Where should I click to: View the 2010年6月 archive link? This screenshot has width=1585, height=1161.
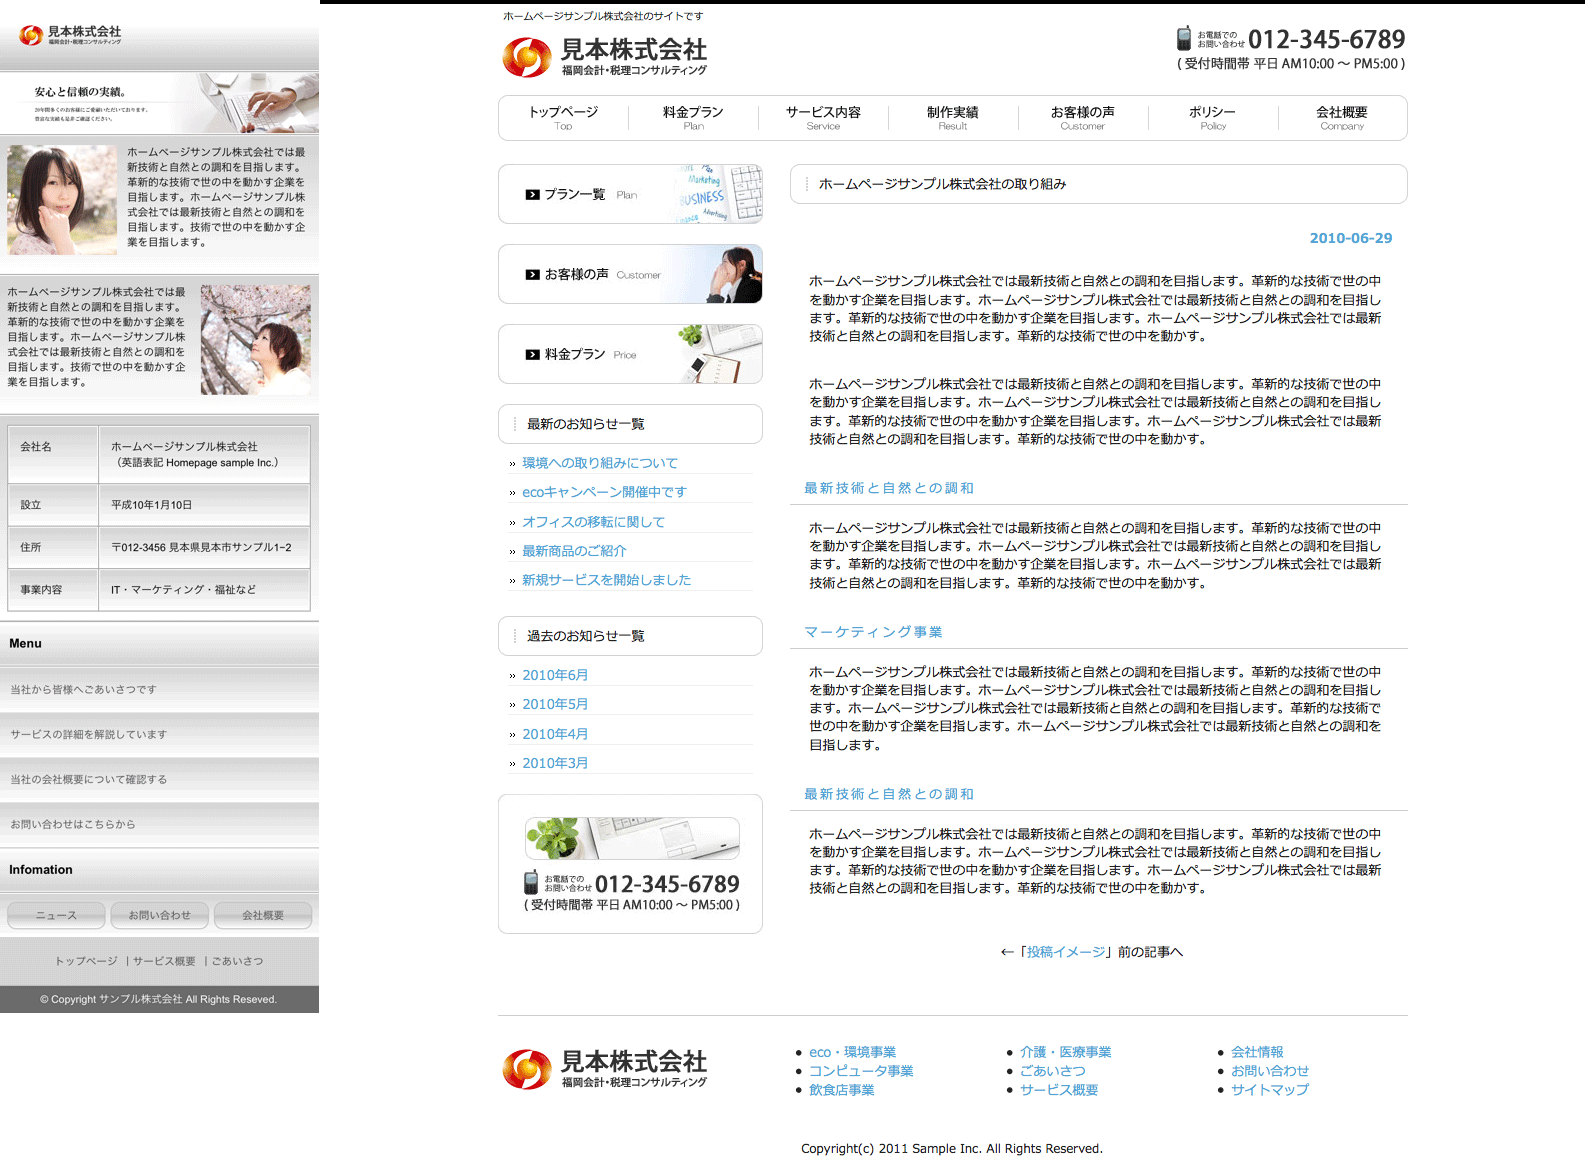pos(555,675)
